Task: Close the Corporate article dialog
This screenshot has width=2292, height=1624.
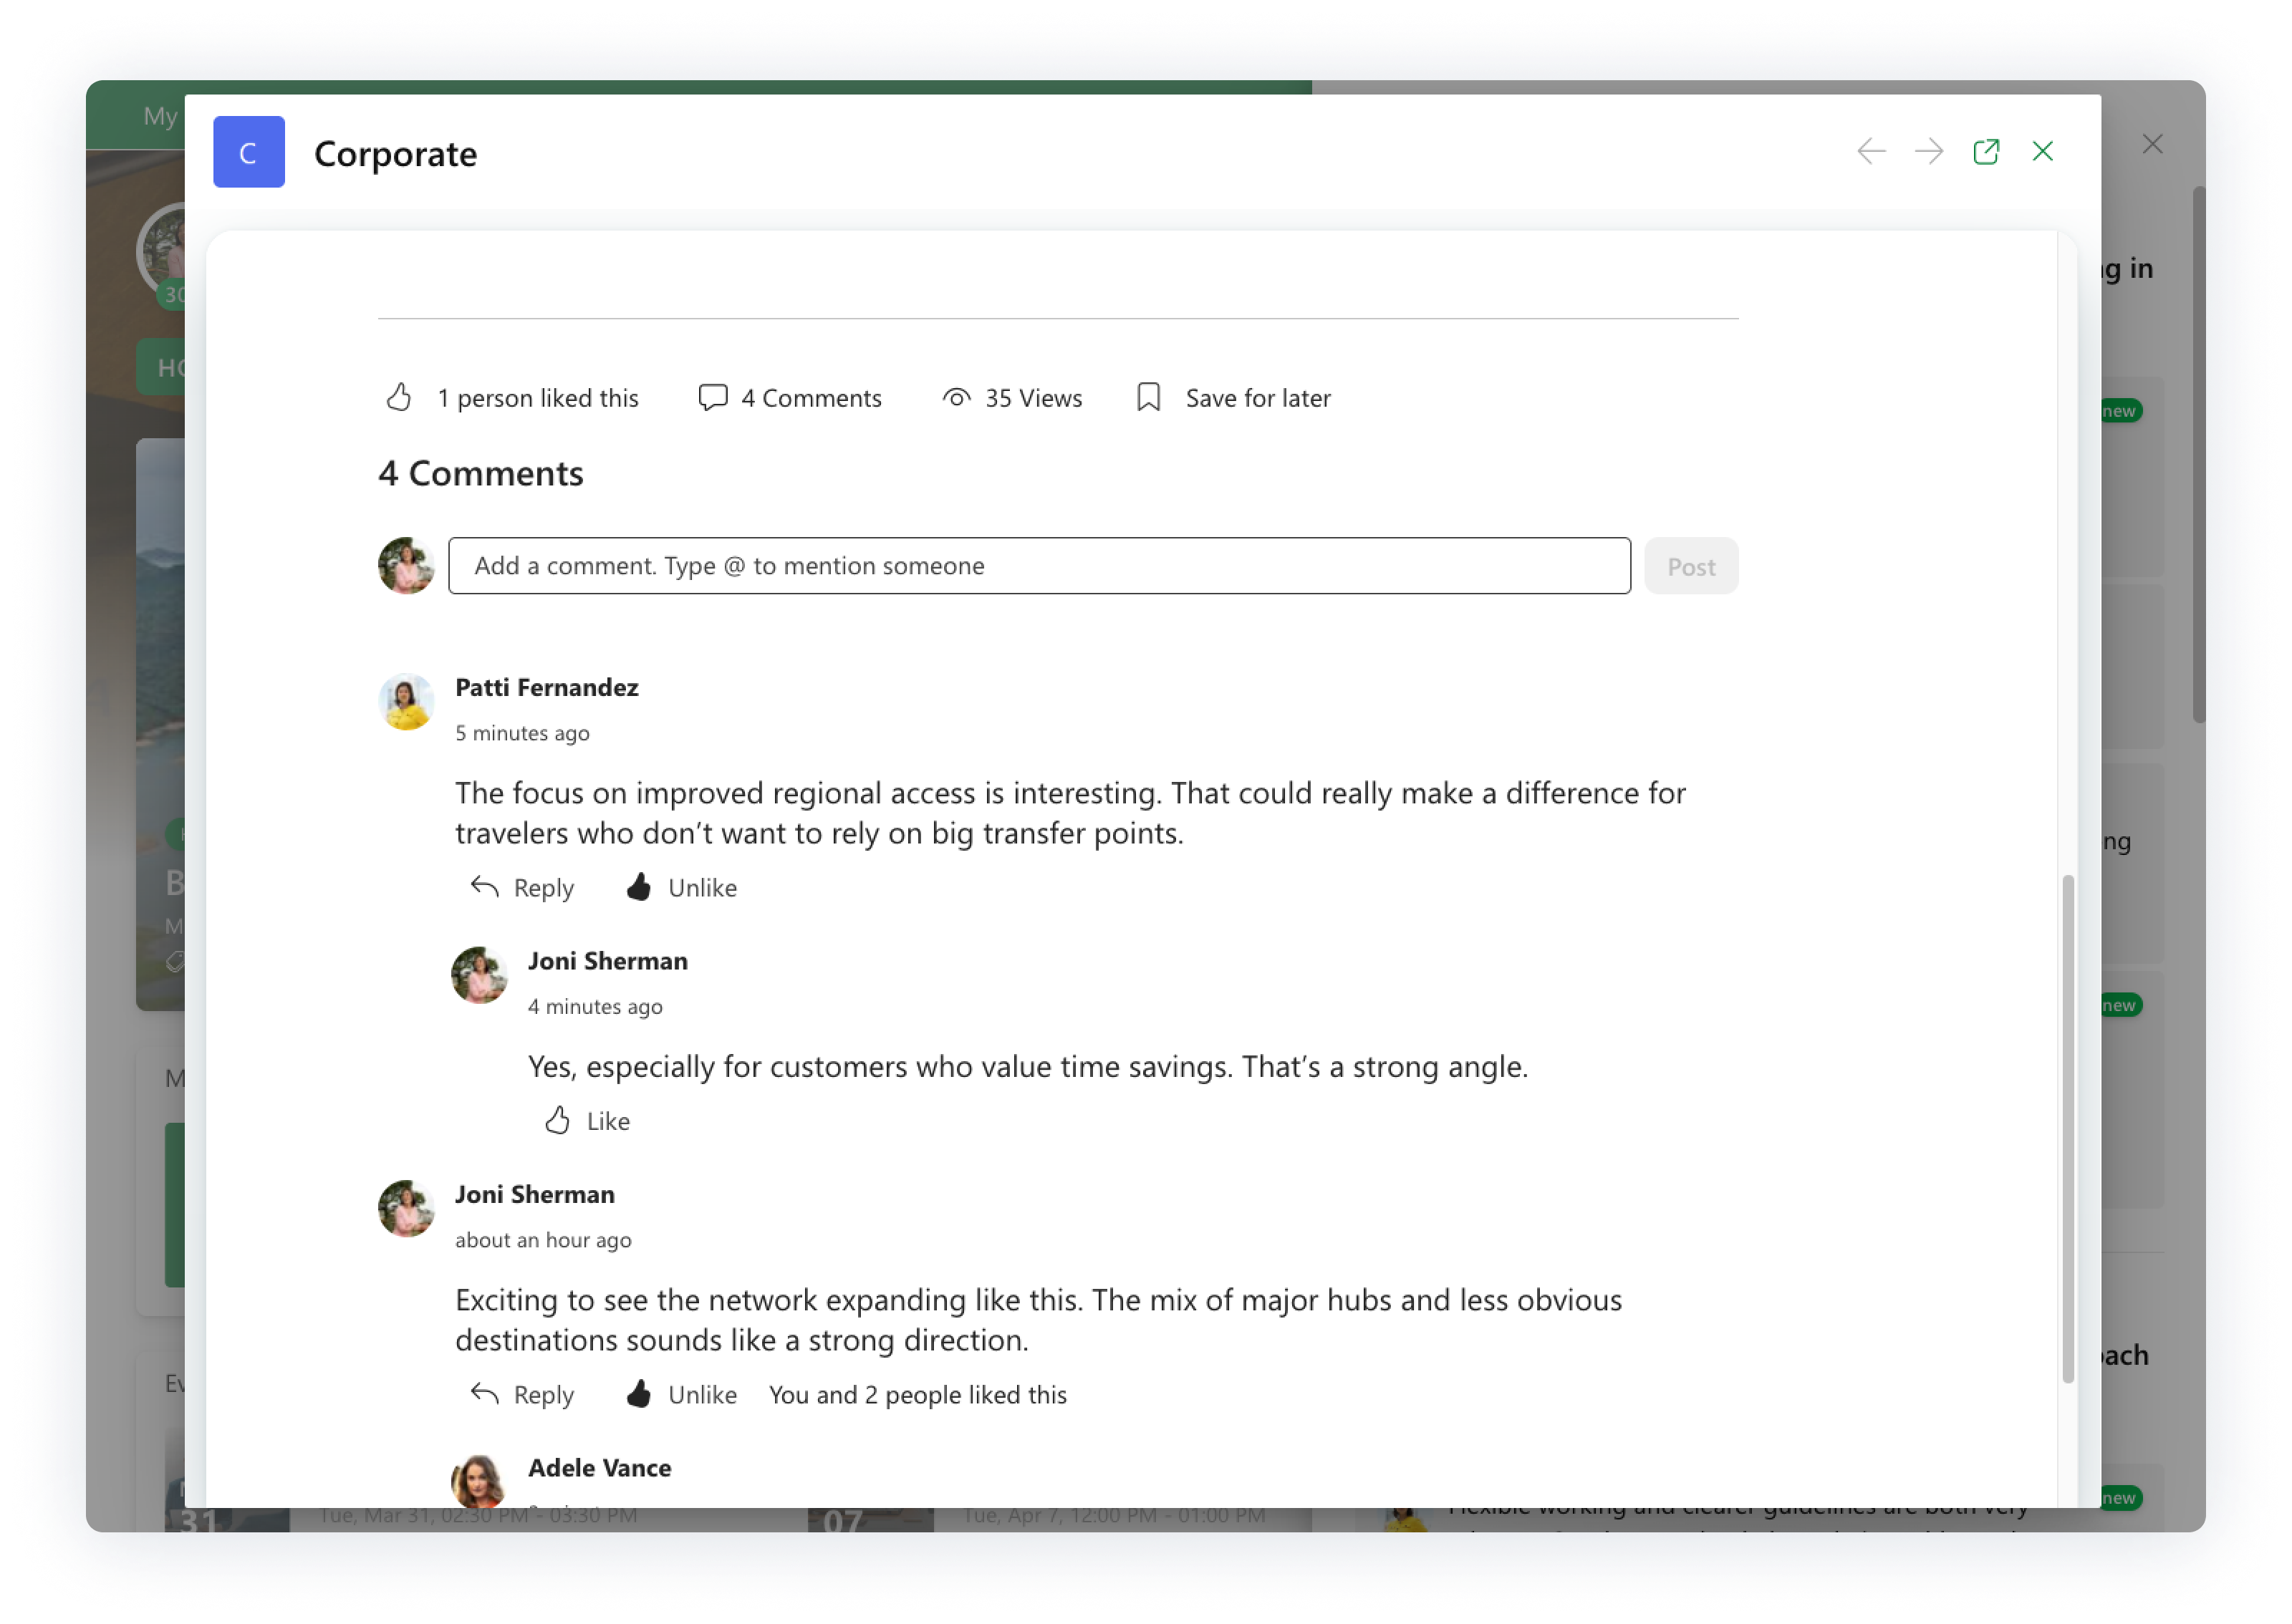Action: 2043,152
